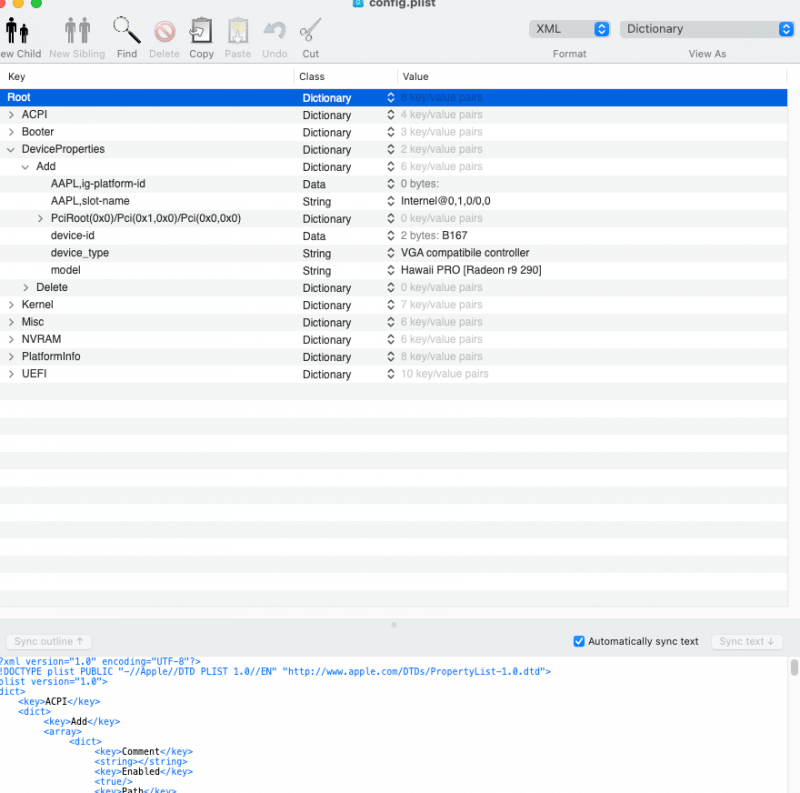The width and height of the screenshot is (800, 793).
Task: Click the Sync text button
Action: (x=746, y=641)
